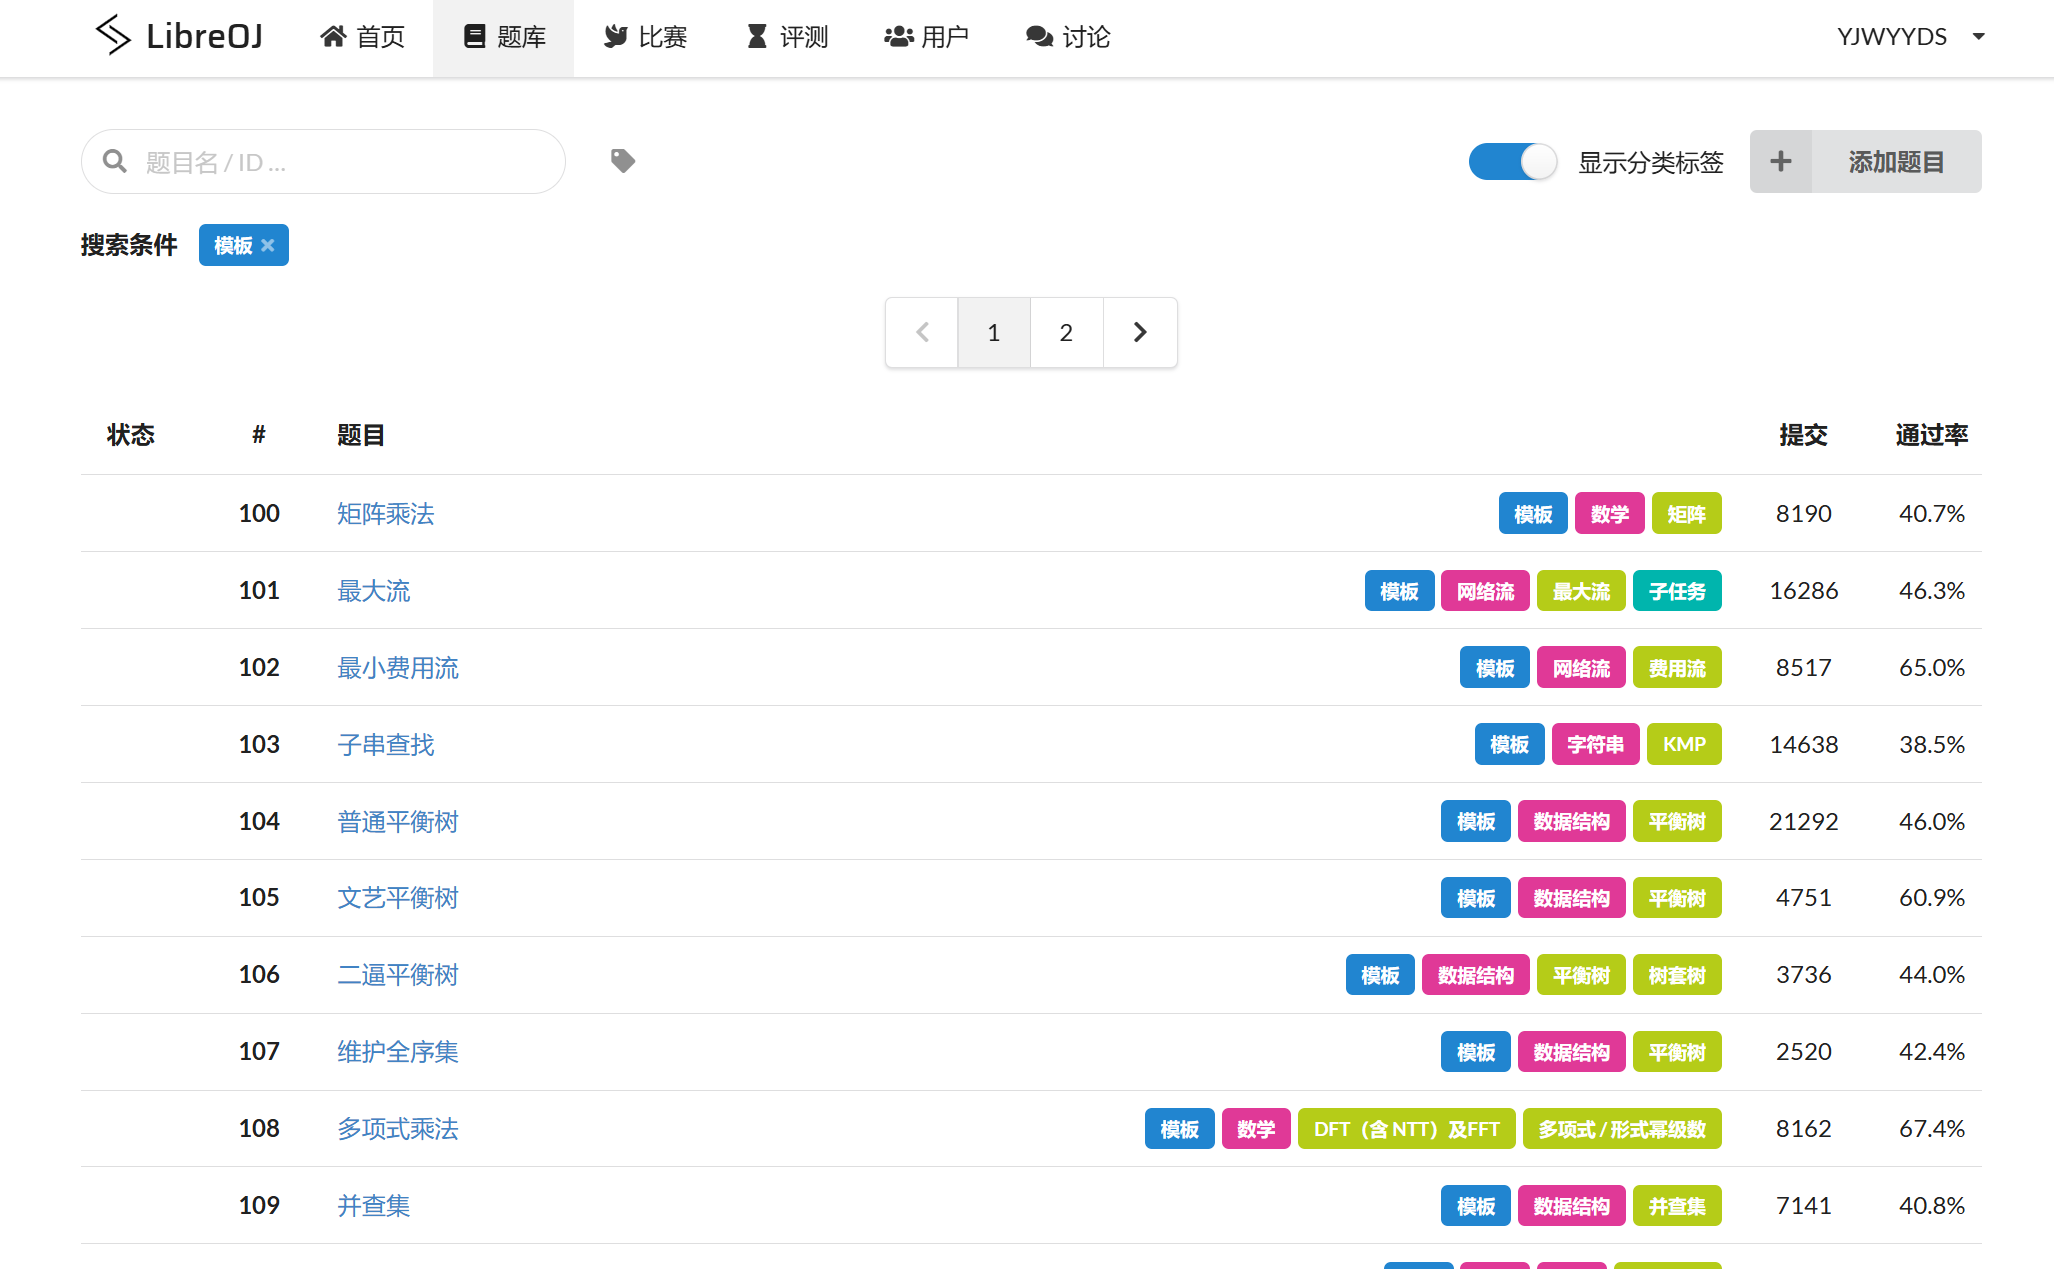Click the KMP tag on problem 103
Screen dimensions: 2054x1269
tap(1684, 745)
